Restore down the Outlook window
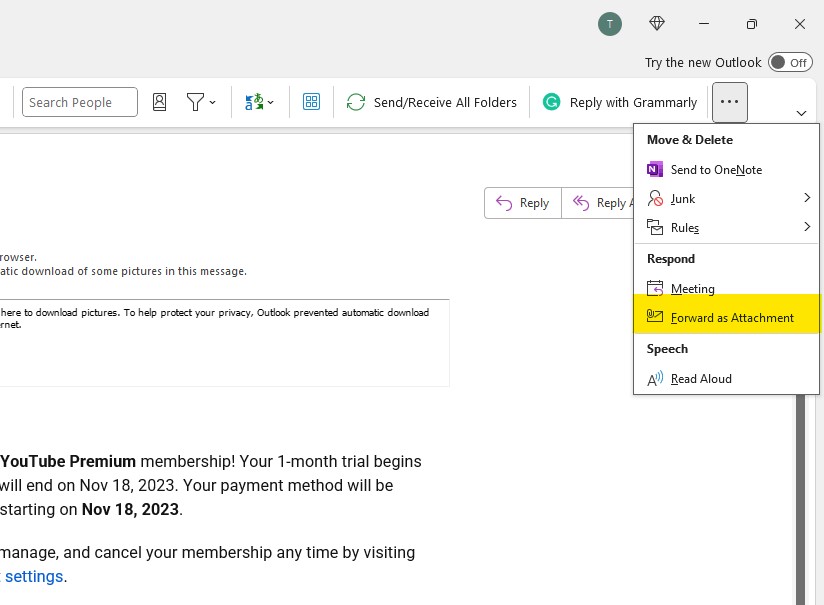 pos(752,24)
